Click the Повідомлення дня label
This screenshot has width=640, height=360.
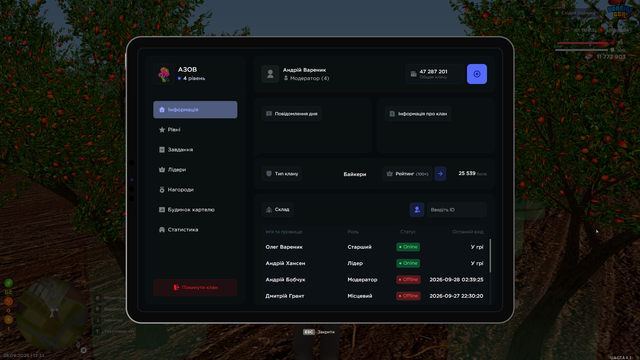coord(292,114)
